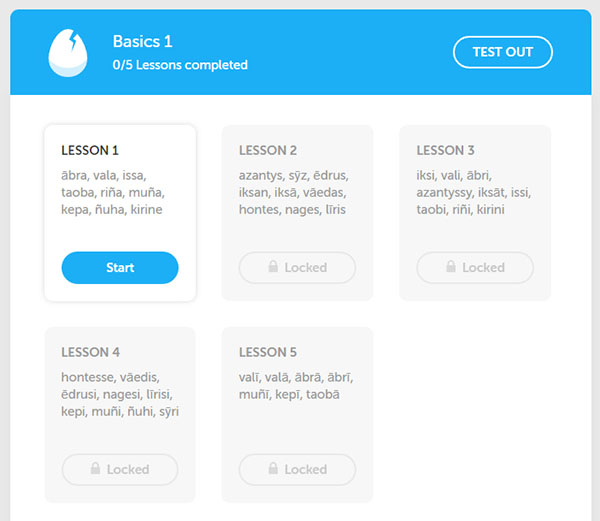Click the Lesson 5 word list text
This screenshot has height=521, width=600.
(x=296, y=386)
